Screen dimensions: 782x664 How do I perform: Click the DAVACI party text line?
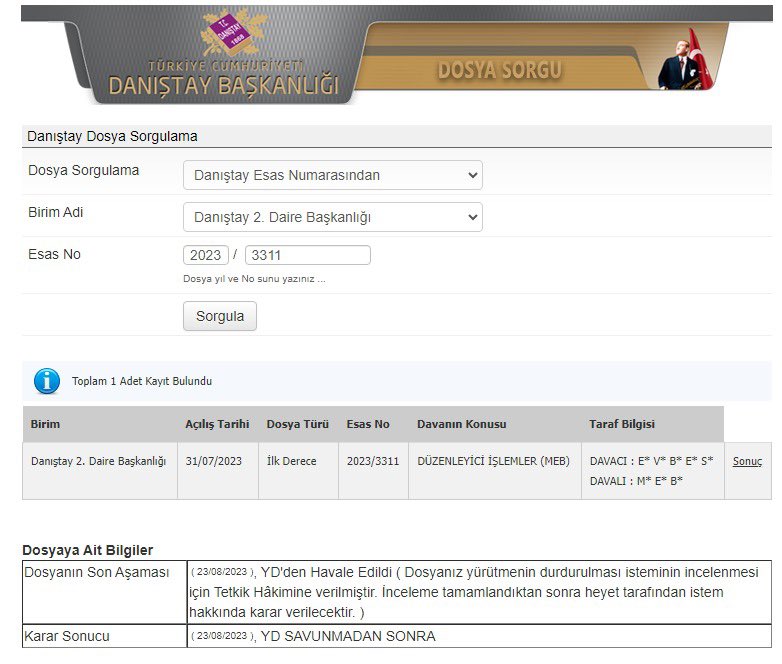651,461
